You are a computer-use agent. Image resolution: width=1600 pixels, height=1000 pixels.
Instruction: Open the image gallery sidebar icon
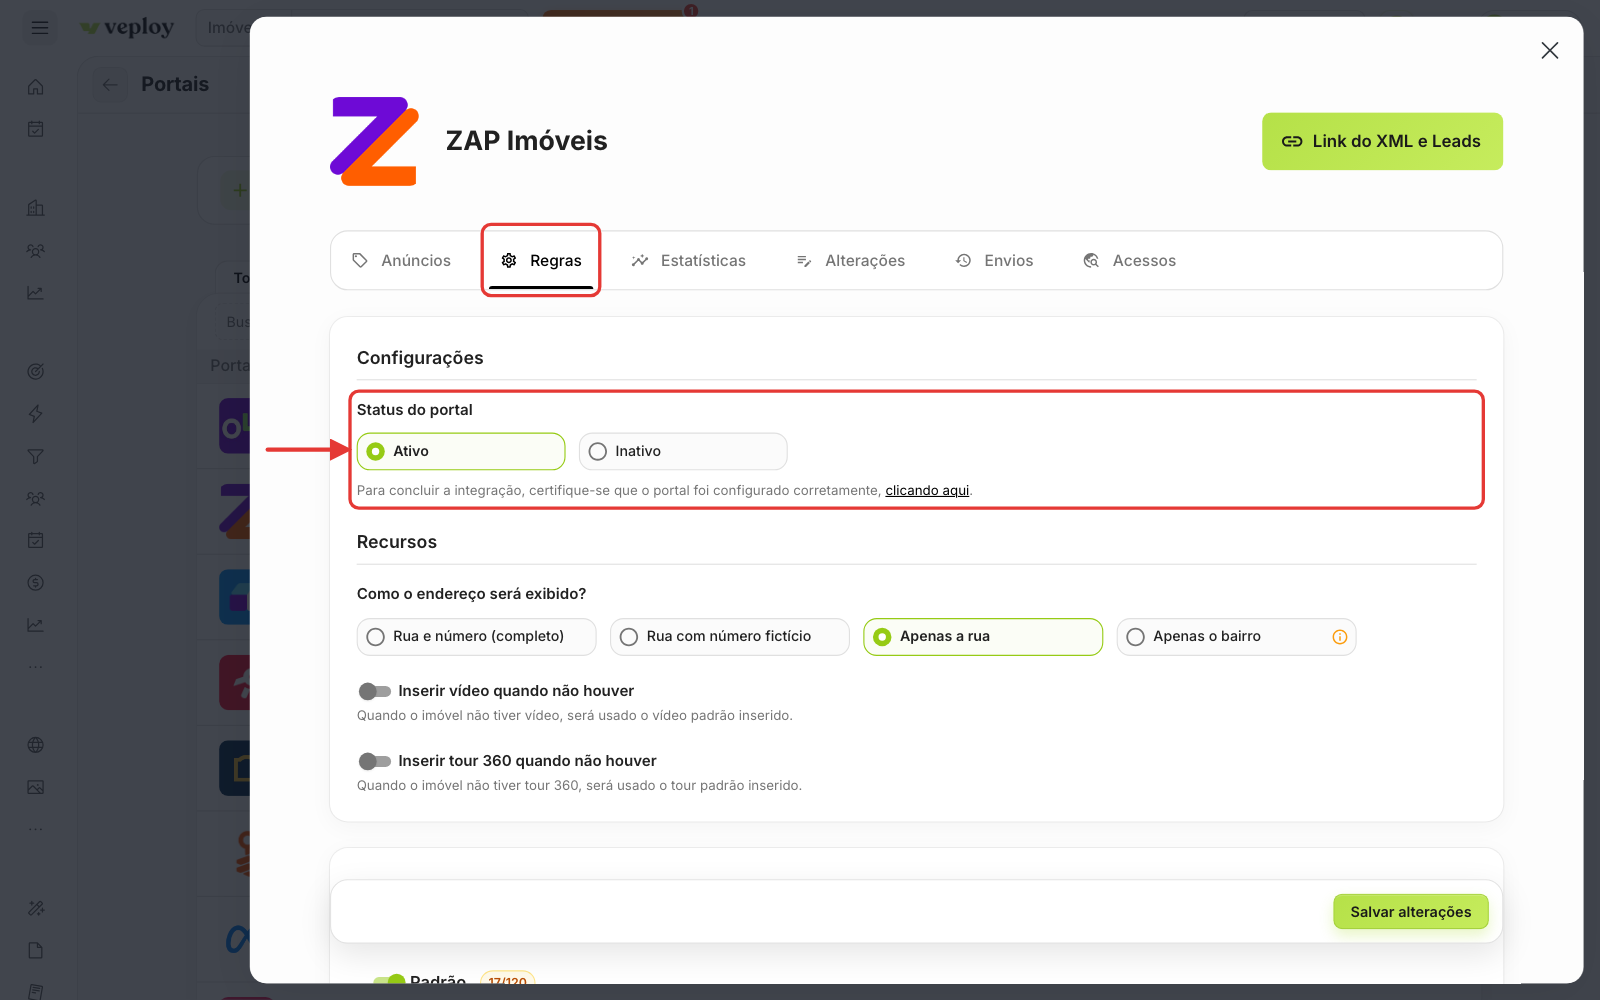click(36, 787)
